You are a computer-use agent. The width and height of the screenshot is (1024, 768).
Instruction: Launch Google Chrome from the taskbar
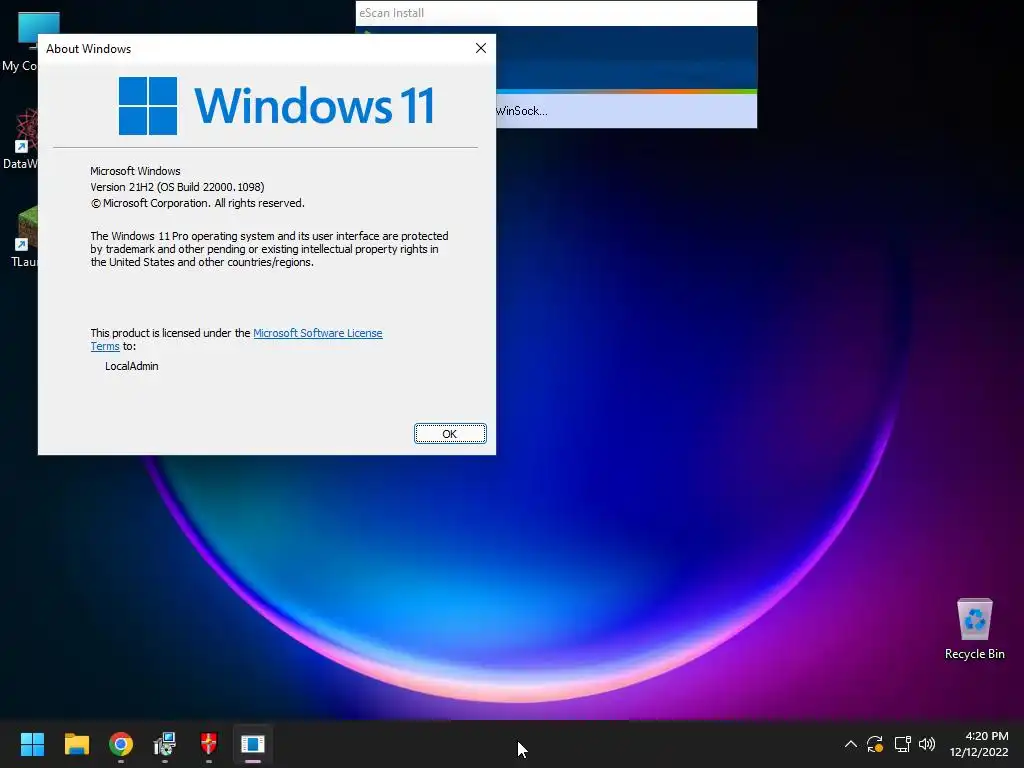coord(121,744)
